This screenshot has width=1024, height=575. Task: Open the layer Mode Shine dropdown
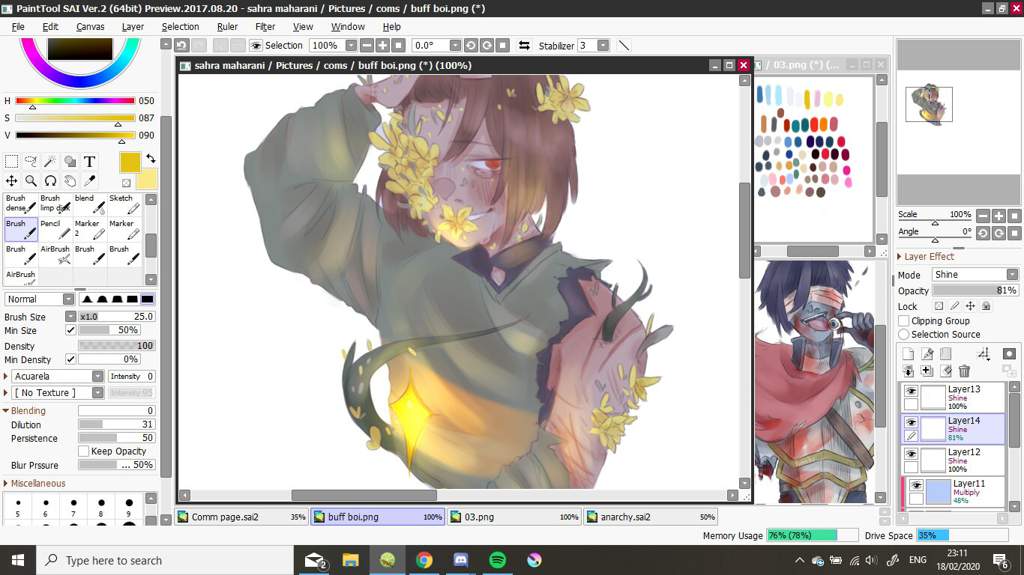tap(1012, 274)
